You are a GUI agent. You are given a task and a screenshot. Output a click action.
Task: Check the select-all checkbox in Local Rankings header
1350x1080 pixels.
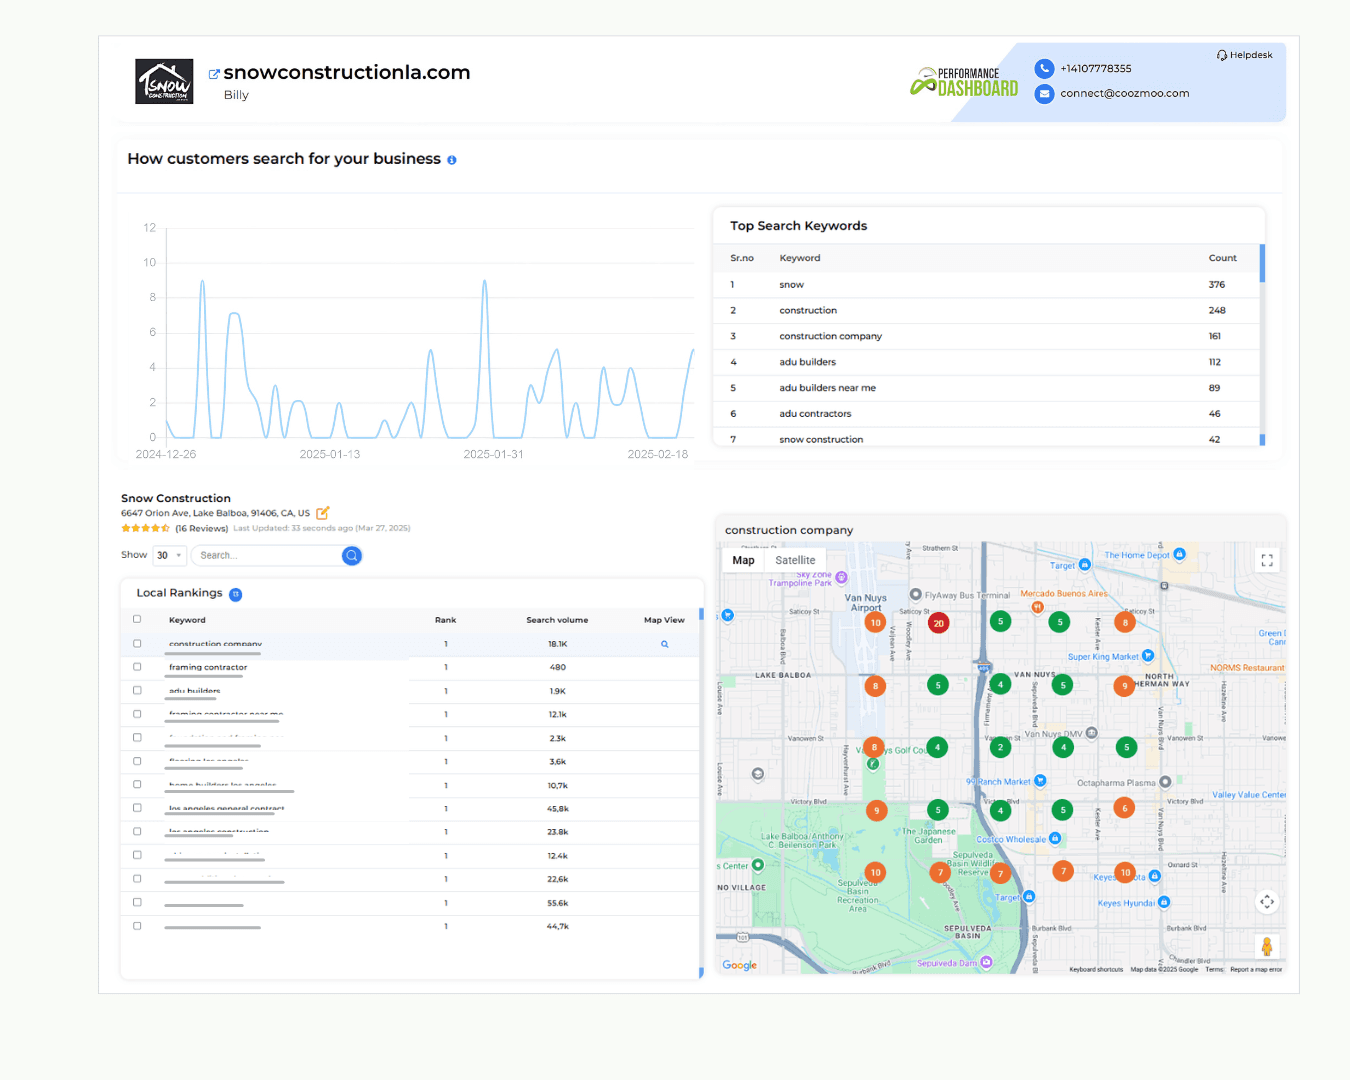click(137, 619)
